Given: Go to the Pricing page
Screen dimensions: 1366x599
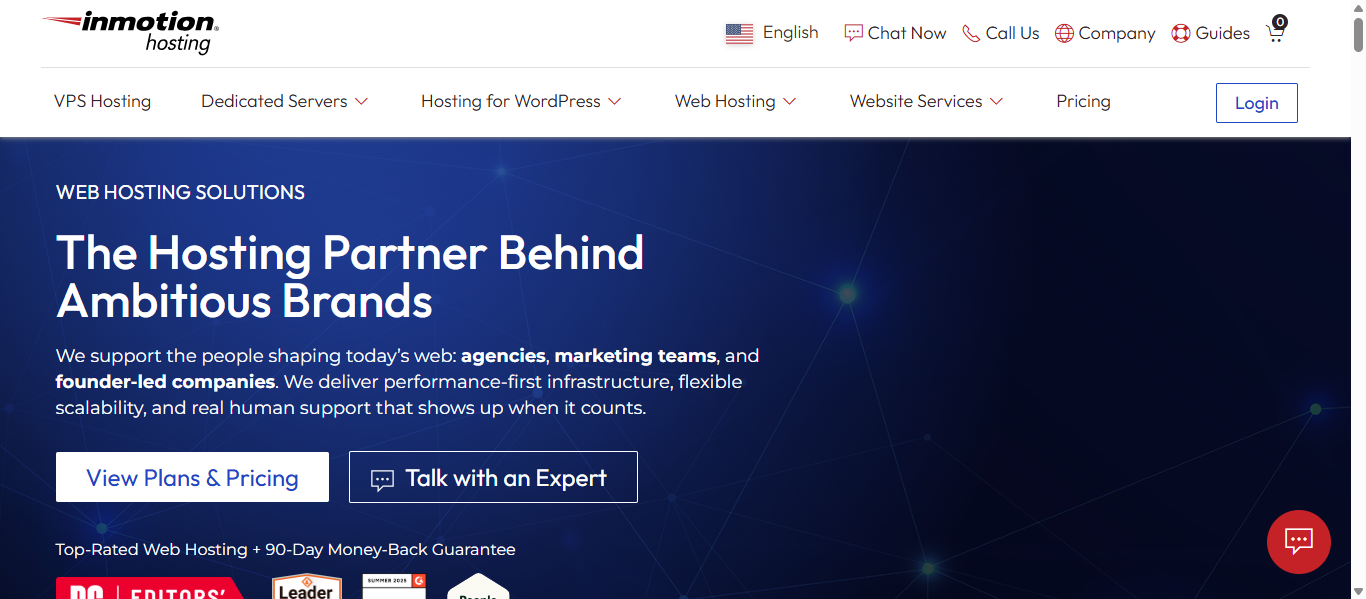Looking at the screenshot, I should pos(1083,101).
